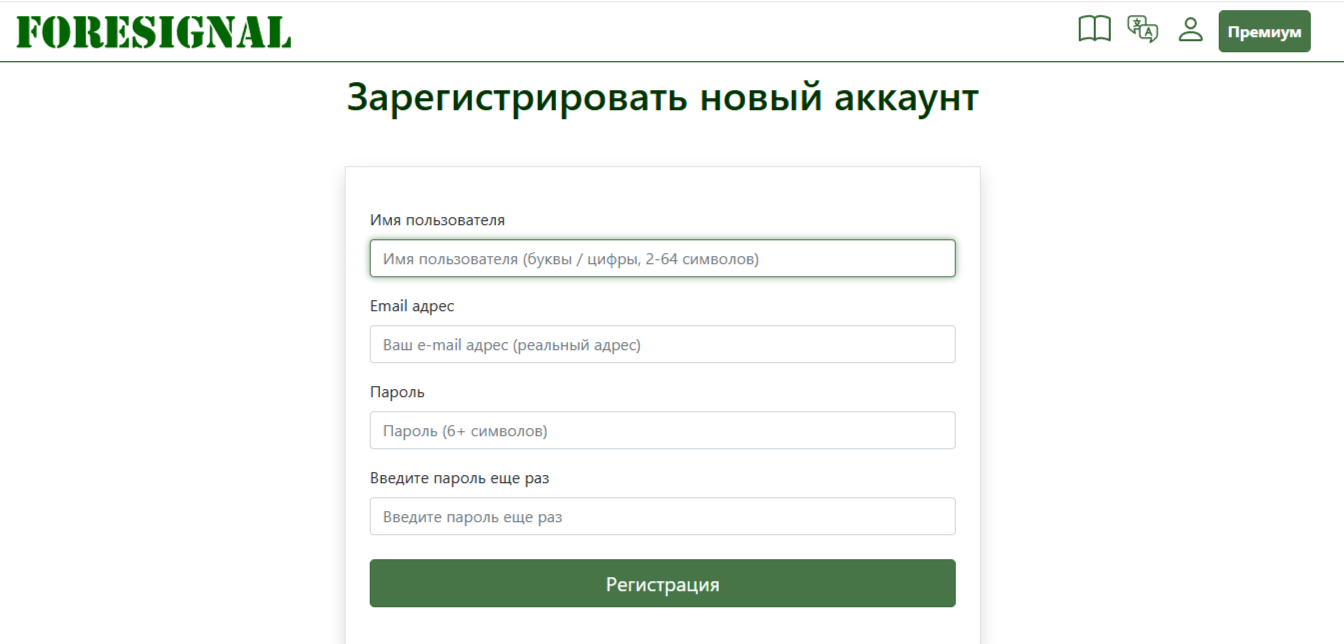Click the Зарегистрировать новый аккаунт heading
Screen dimensions: 1344x644
coord(662,98)
